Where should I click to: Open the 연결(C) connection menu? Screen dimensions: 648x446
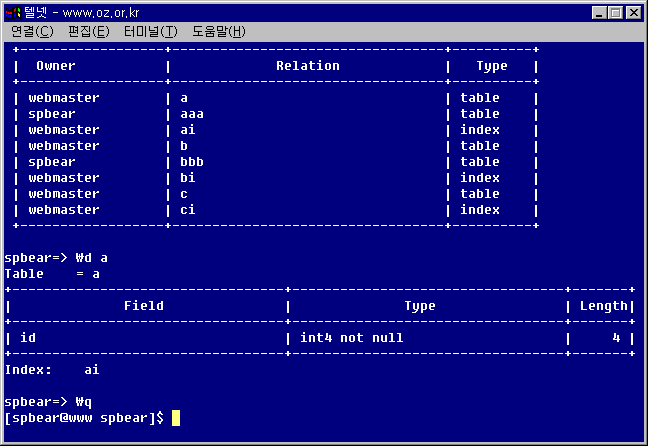click(32, 32)
